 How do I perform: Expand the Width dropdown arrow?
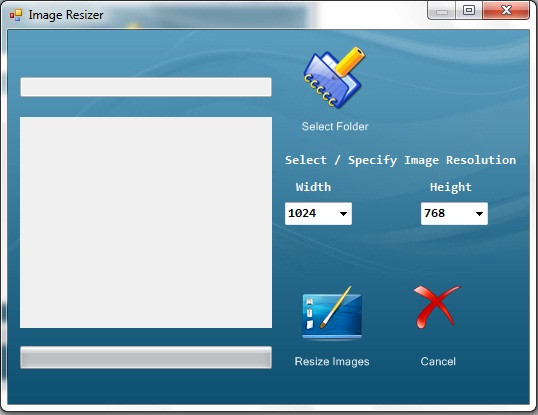[x=343, y=214]
